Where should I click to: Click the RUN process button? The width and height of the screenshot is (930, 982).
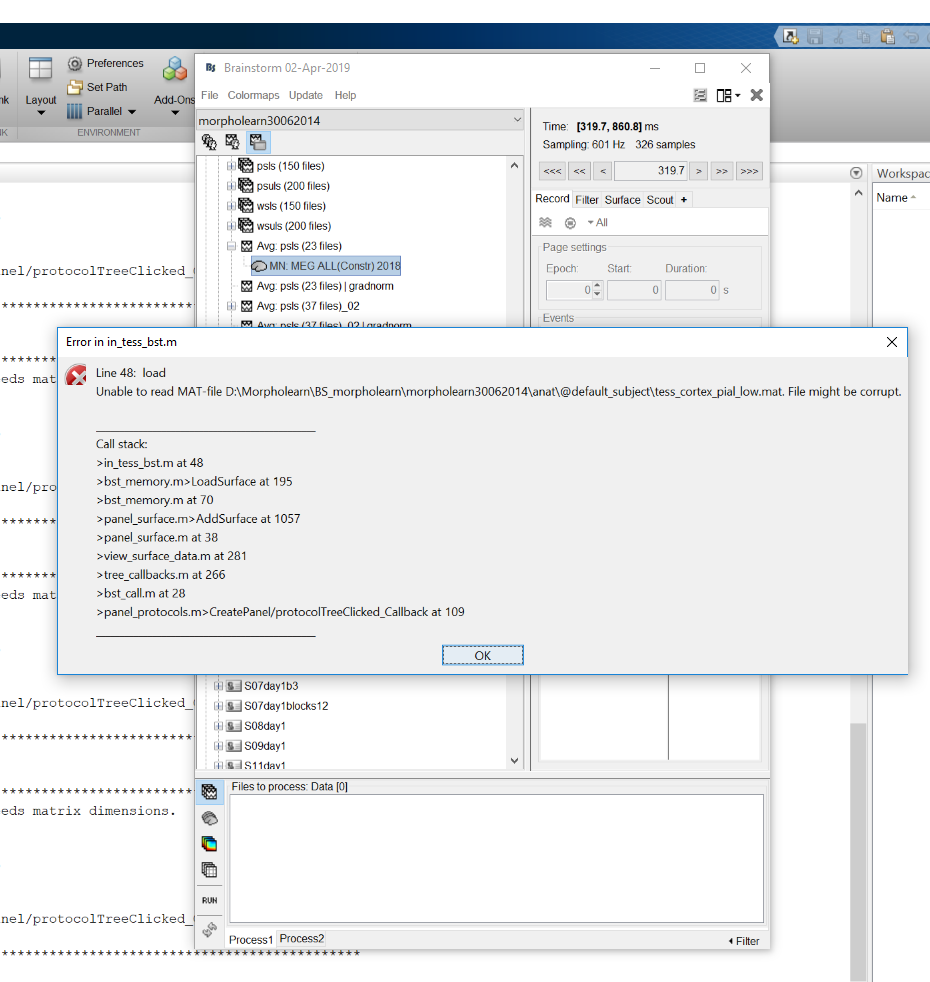(x=209, y=901)
